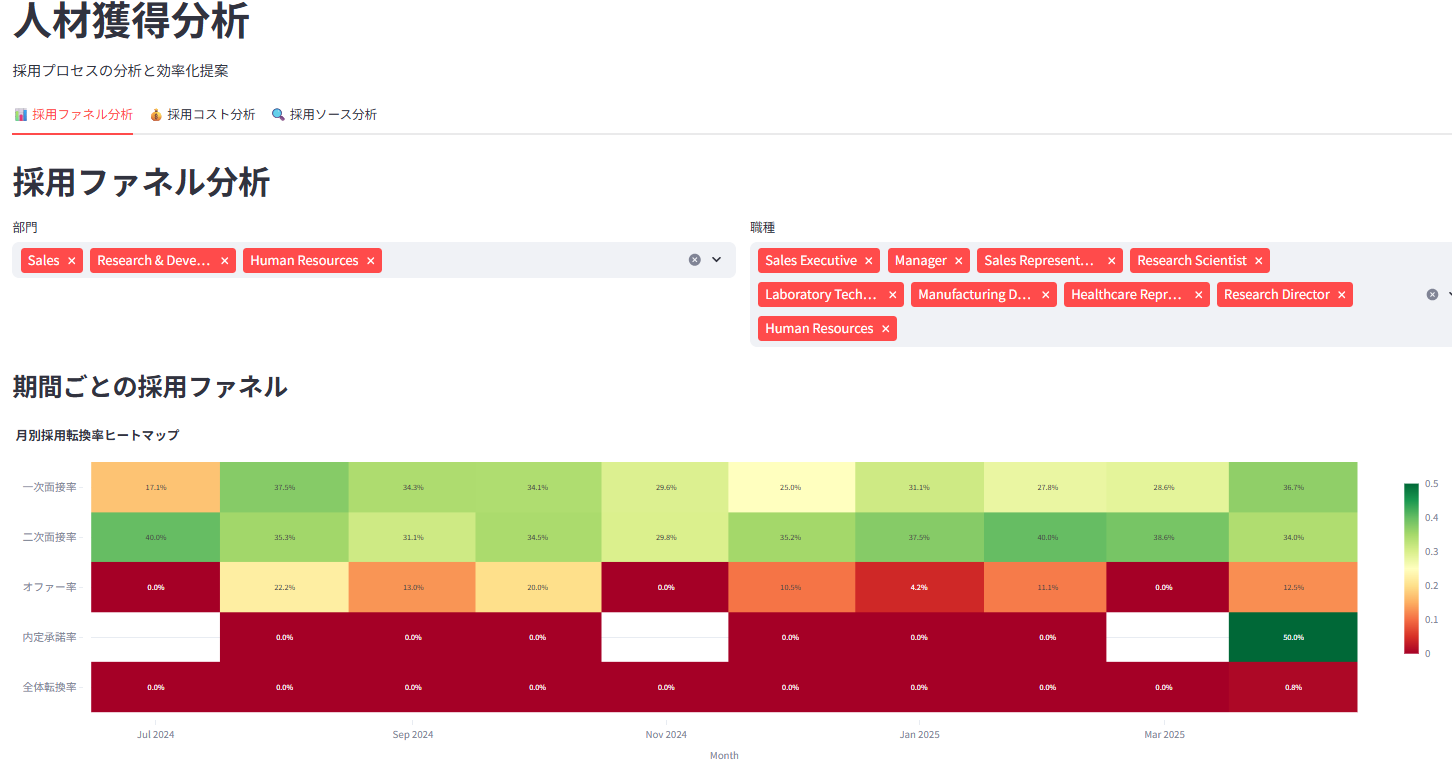Click the 0.8% overall conversion cell
1452x776 pixels.
click(x=1293, y=687)
